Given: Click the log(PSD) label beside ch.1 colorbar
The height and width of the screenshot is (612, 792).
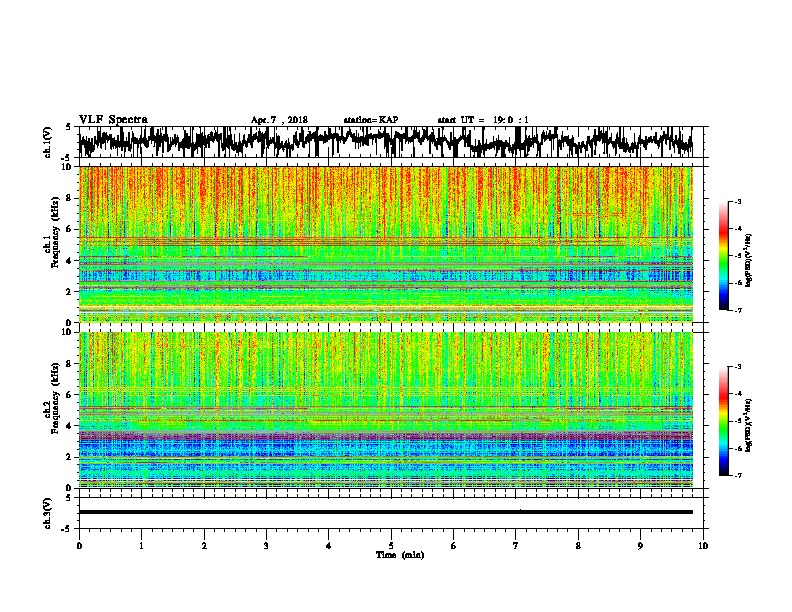Looking at the screenshot, I should tap(748, 260).
